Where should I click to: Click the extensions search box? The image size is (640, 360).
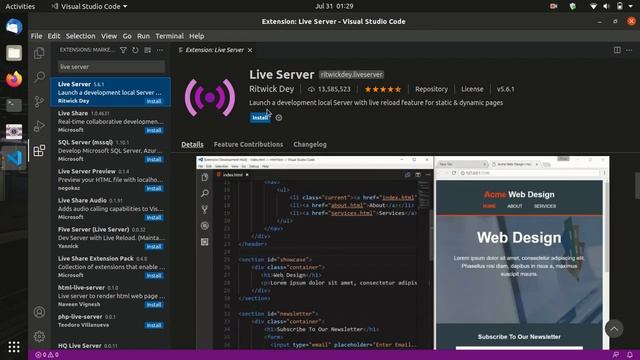pyautogui.click(x=111, y=67)
